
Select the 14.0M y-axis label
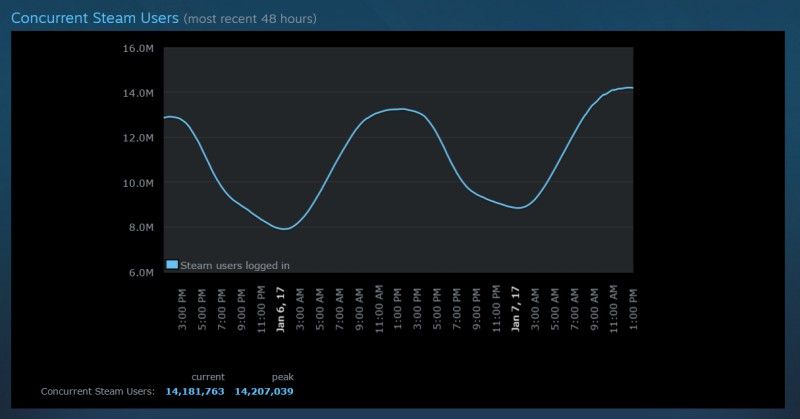[138, 93]
